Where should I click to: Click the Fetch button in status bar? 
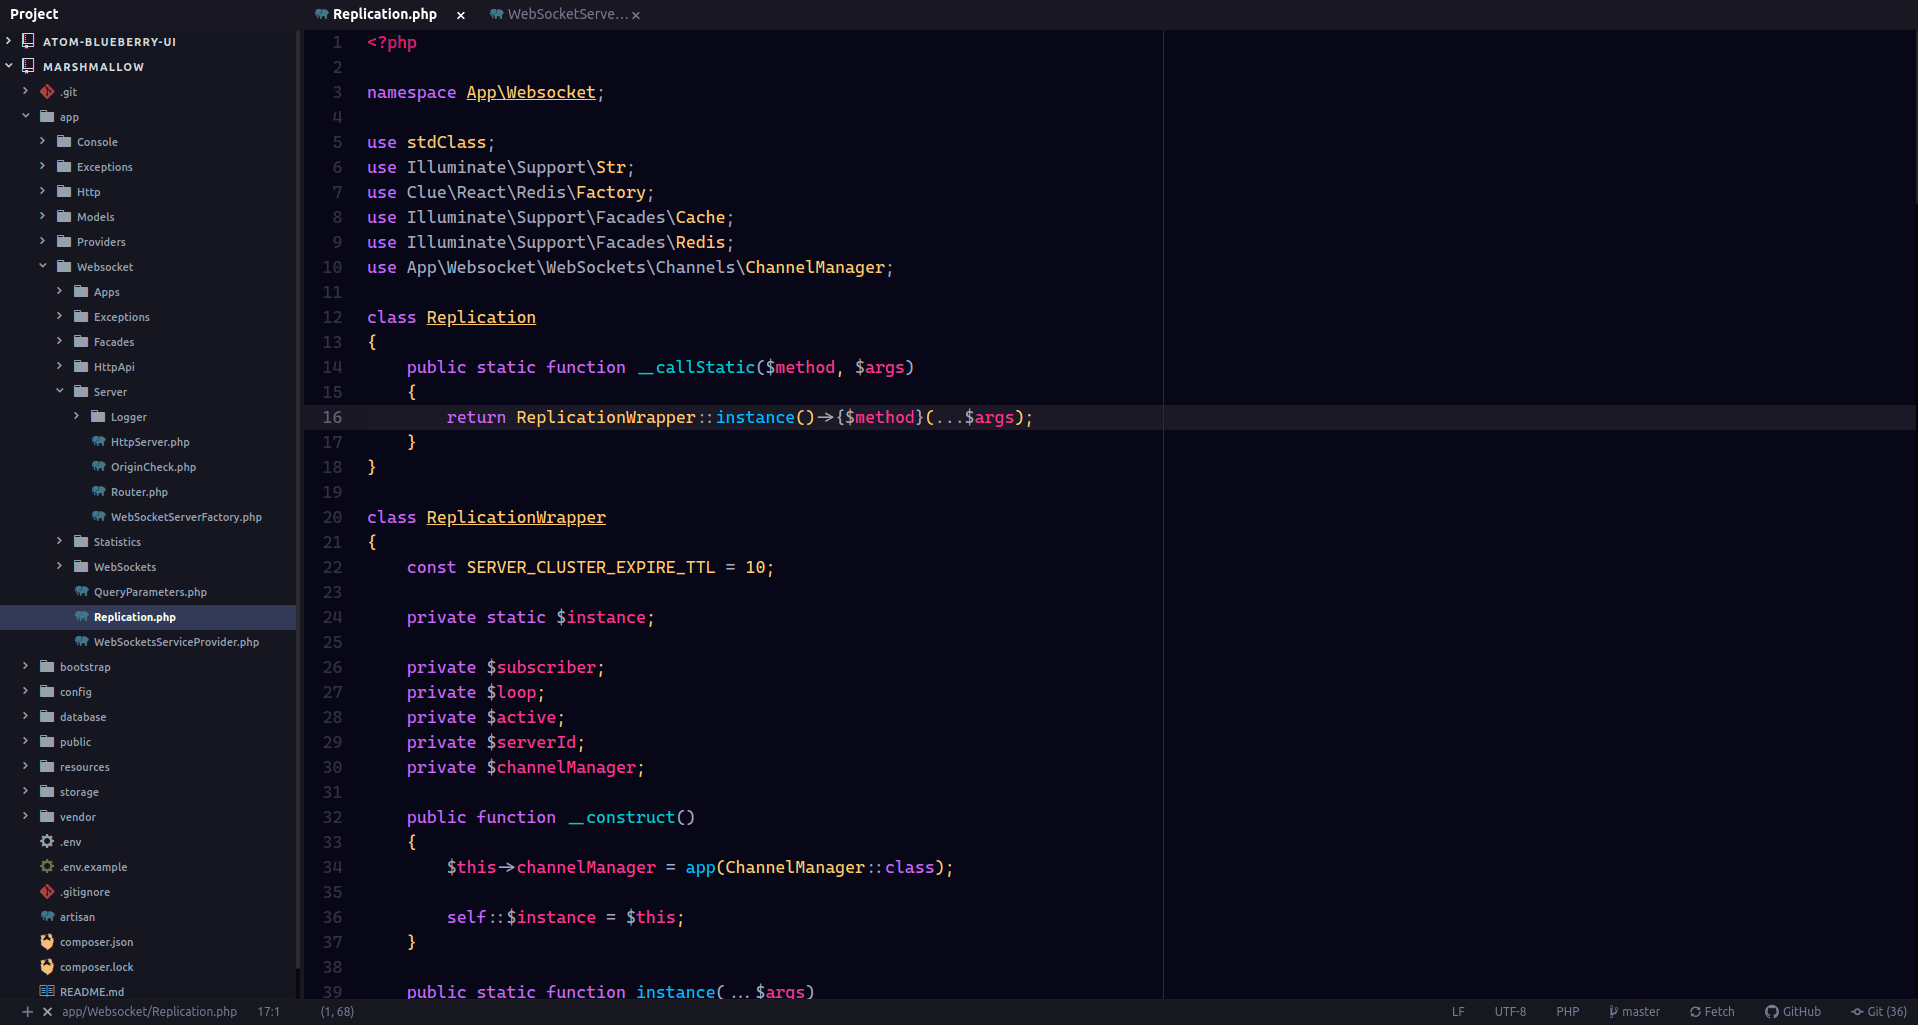coord(1712,1012)
